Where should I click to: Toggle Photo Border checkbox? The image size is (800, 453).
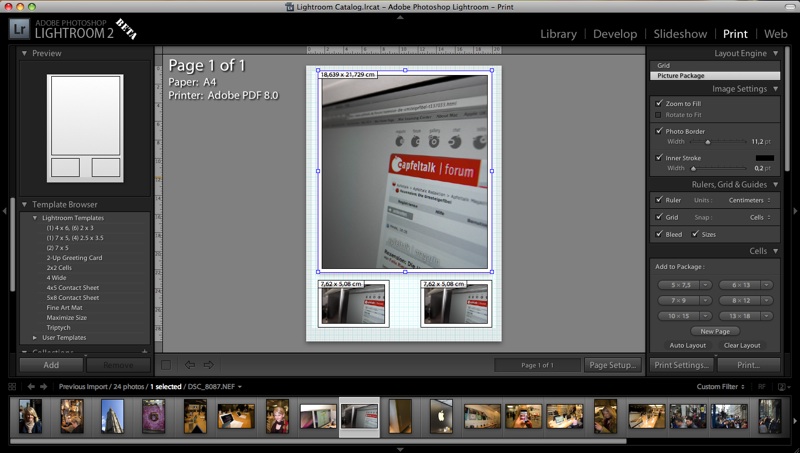[x=659, y=131]
